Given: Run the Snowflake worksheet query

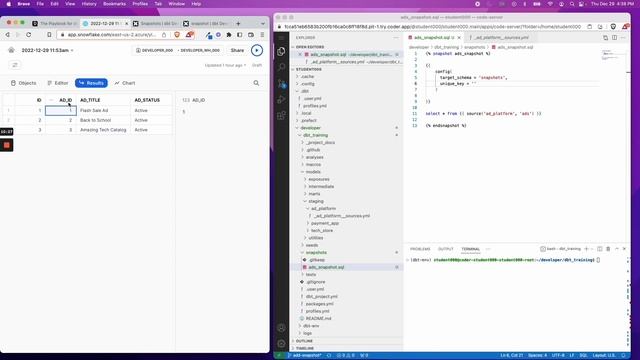Looking at the screenshot, I should pyautogui.click(x=257, y=50).
